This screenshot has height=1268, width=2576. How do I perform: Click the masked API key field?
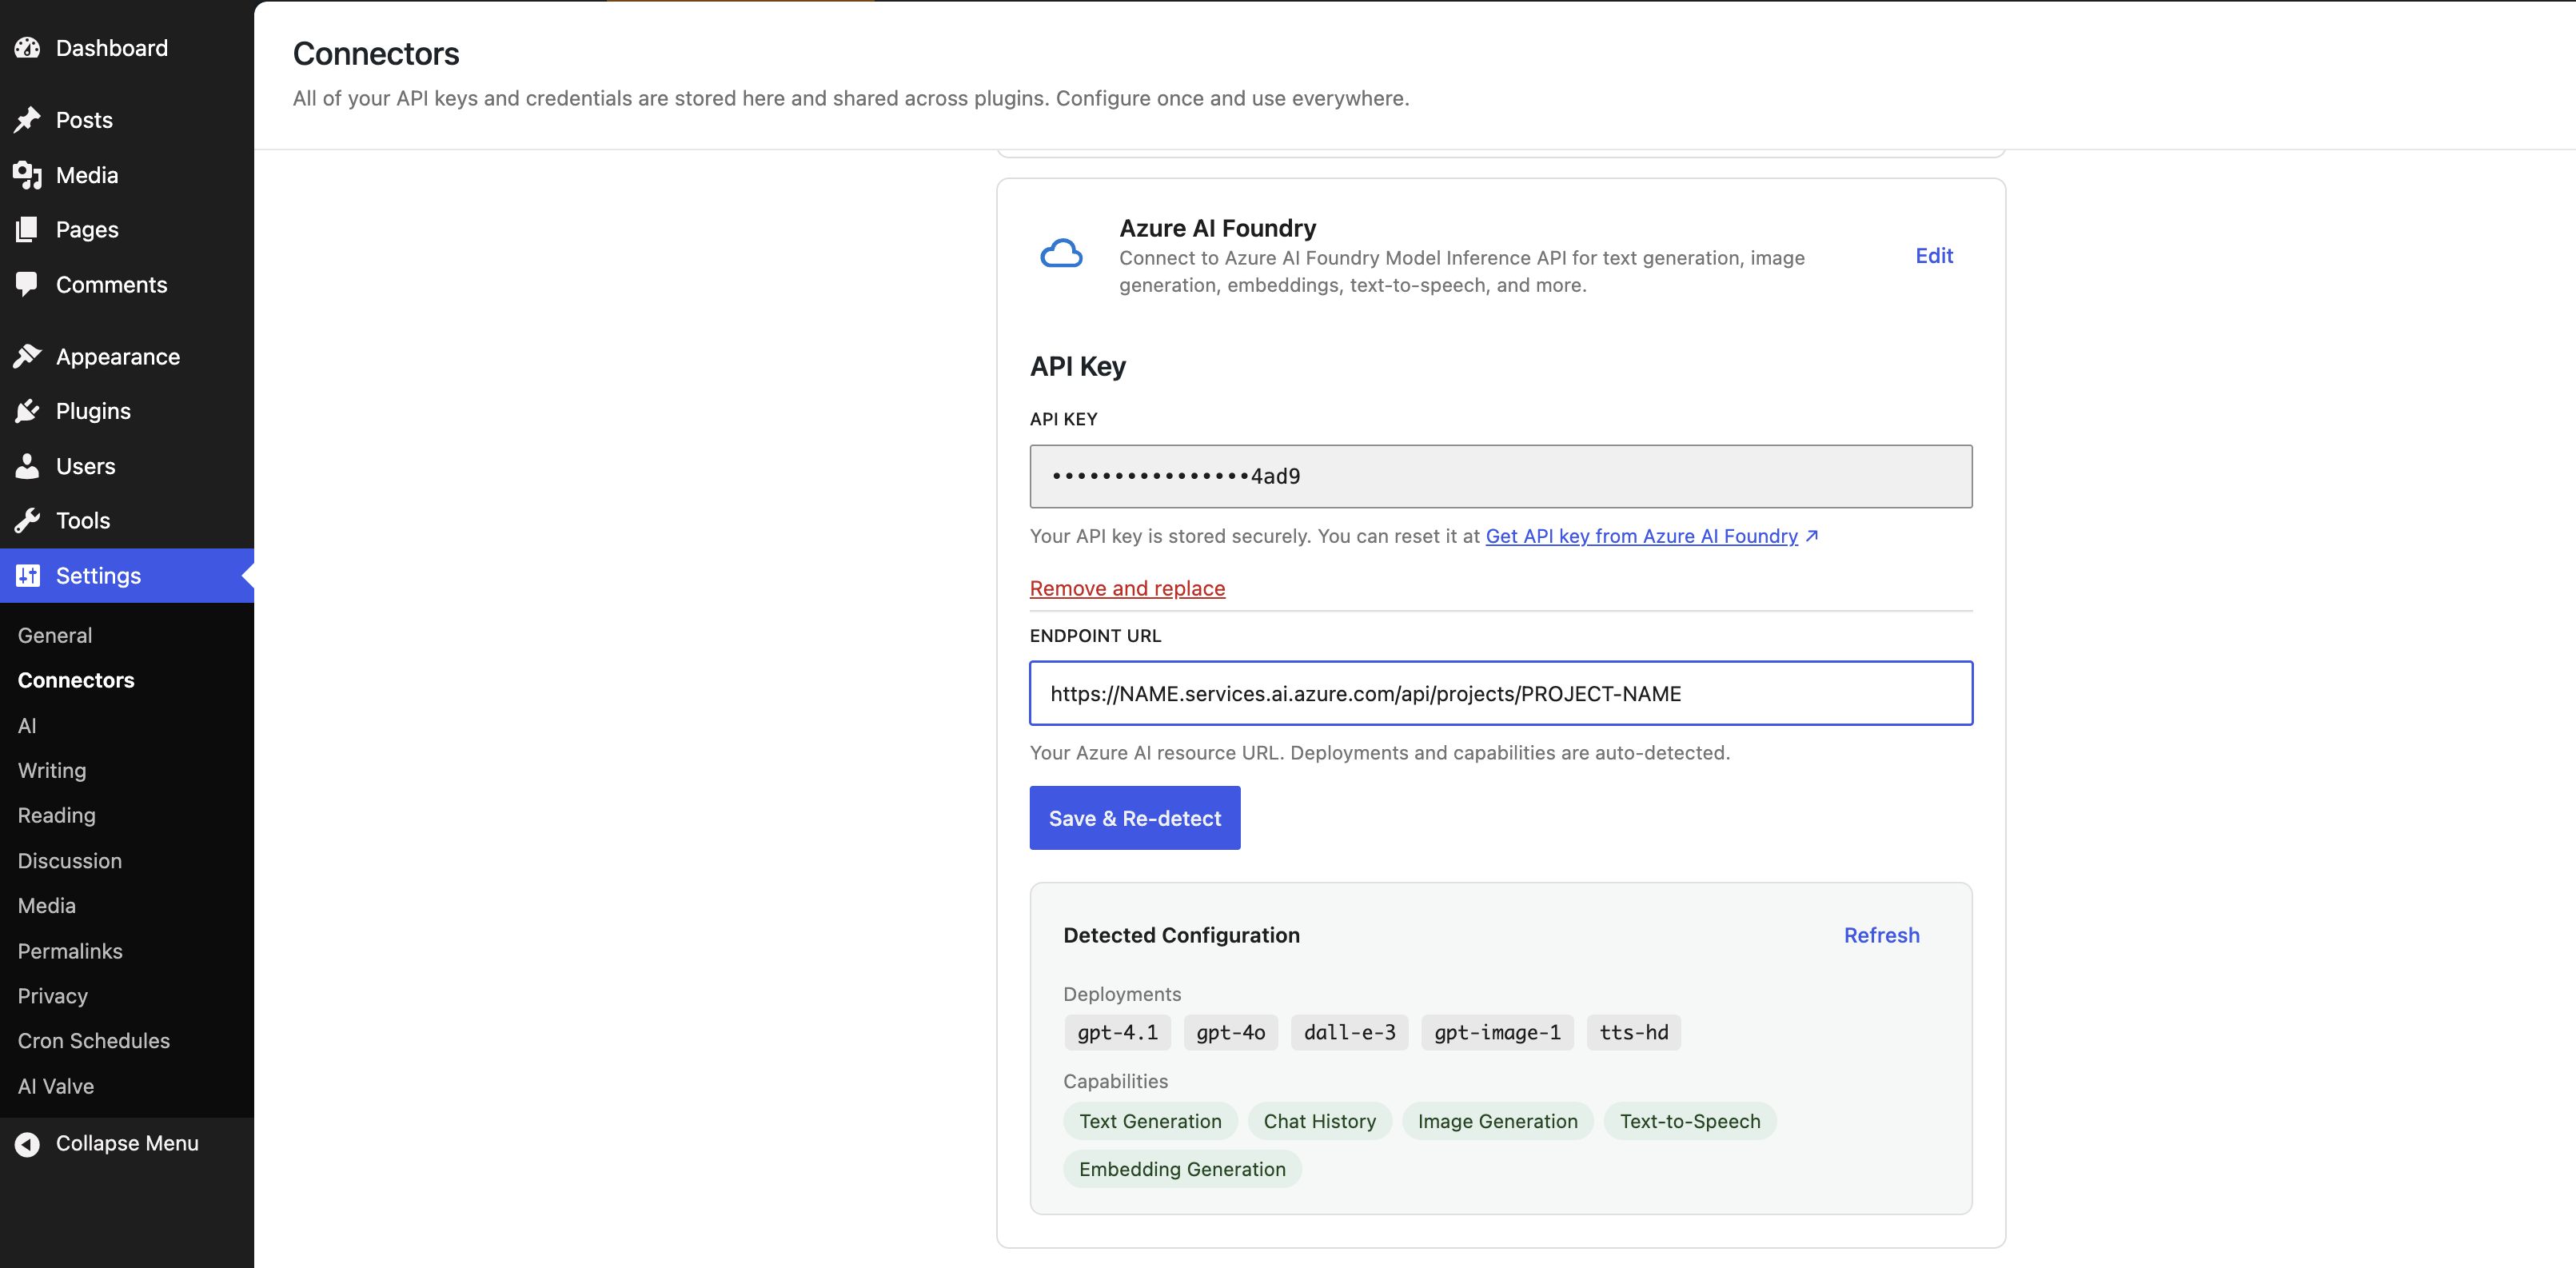coord(1501,476)
